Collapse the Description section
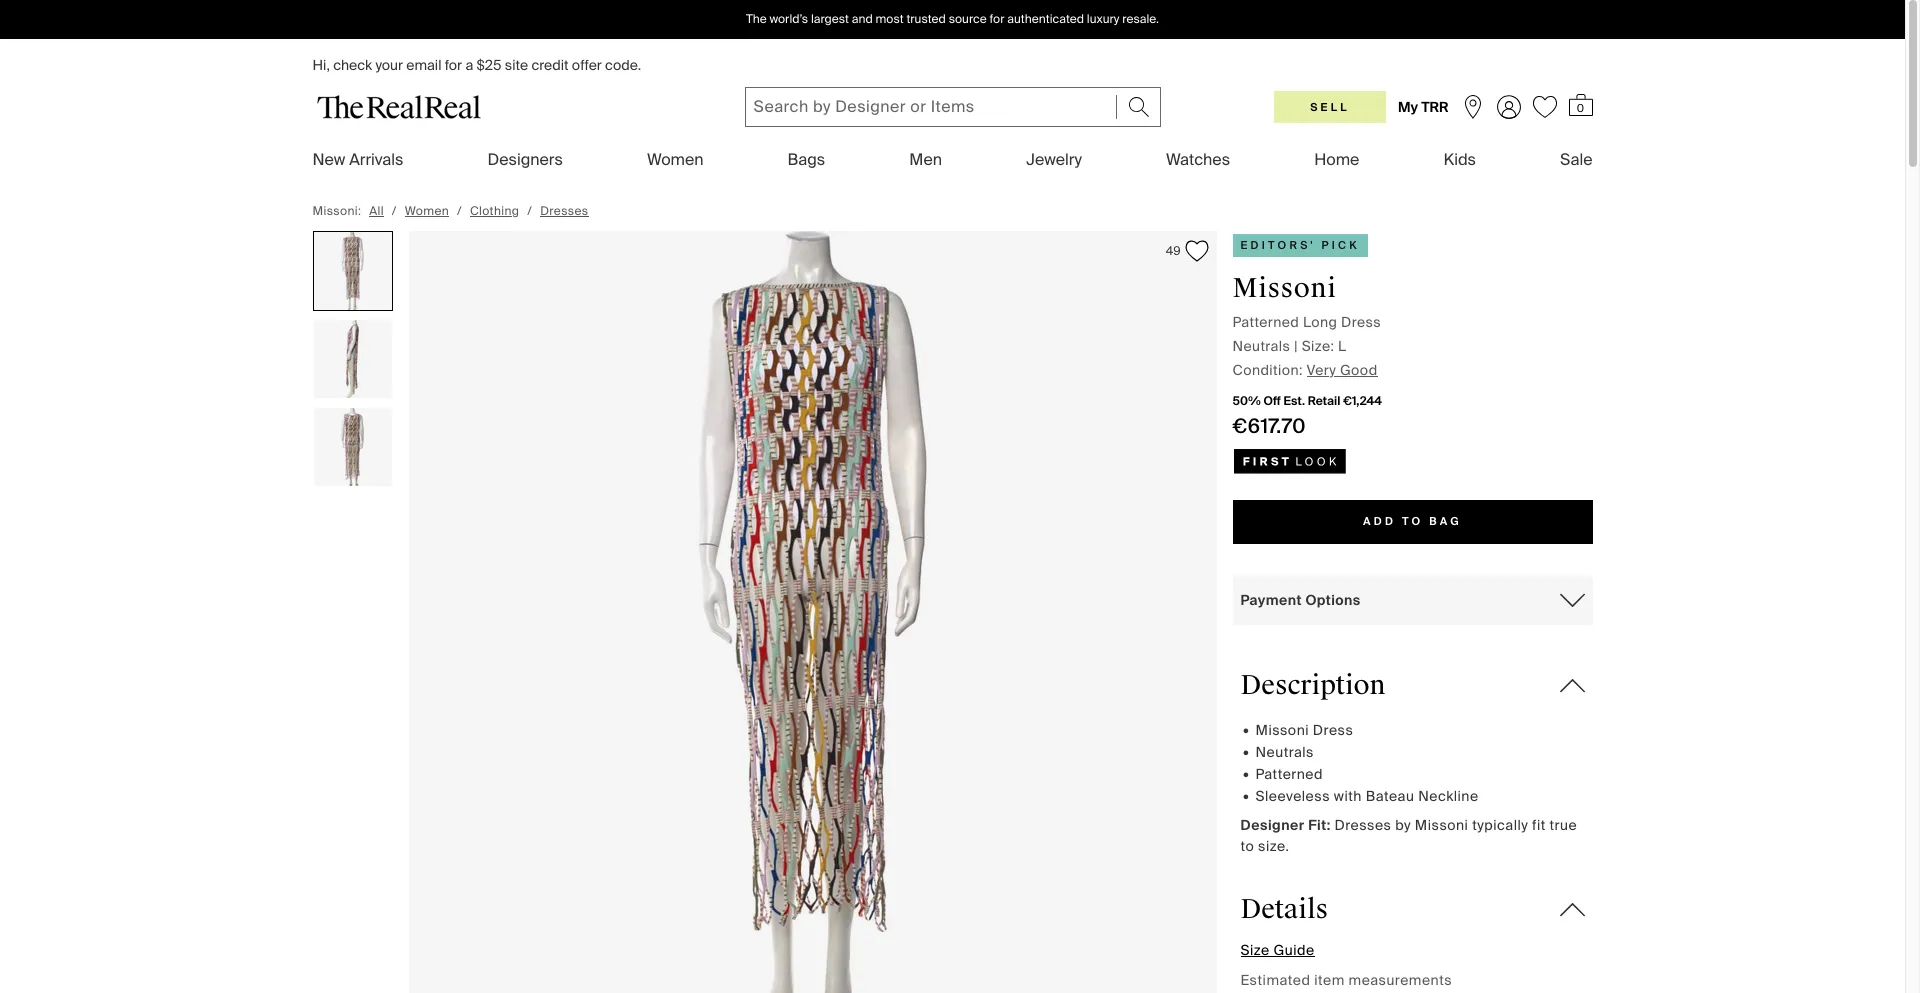The width and height of the screenshot is (1920, 993). [1572, 685]
